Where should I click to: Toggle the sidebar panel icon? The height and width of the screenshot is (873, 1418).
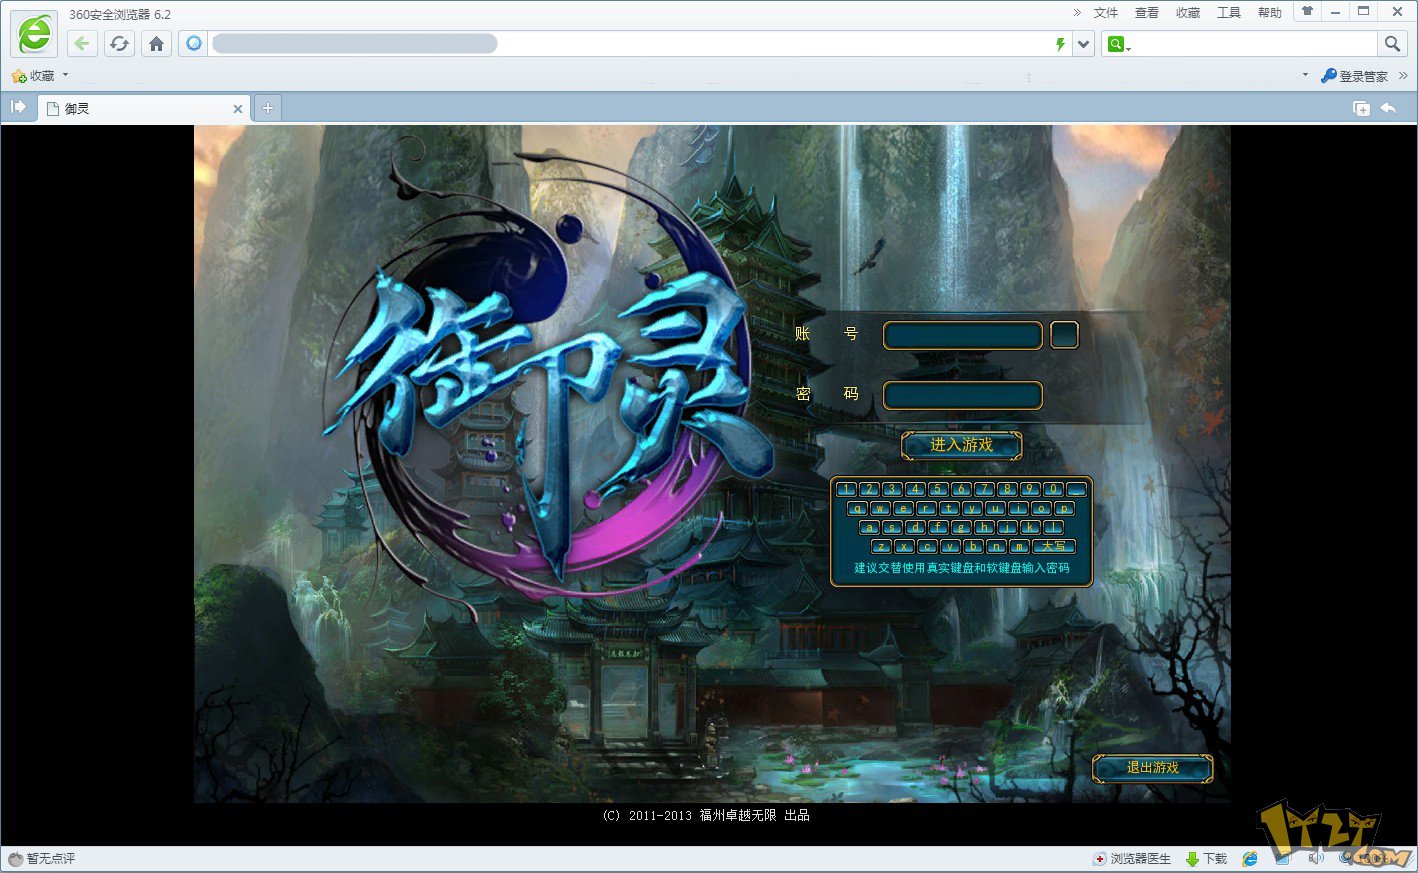click(x=18, y=107)
